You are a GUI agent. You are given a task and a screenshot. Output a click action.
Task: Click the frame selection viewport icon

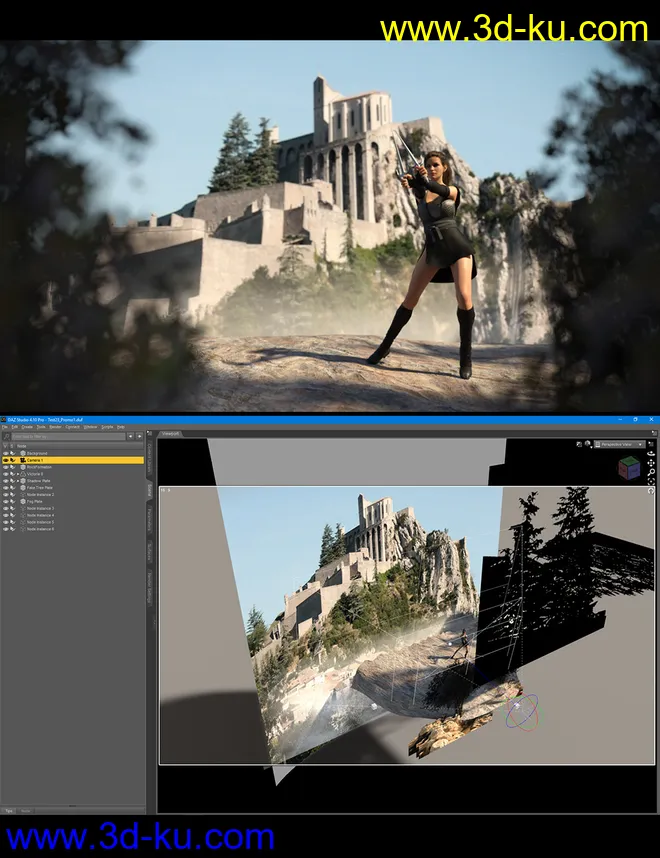(651, 482)
